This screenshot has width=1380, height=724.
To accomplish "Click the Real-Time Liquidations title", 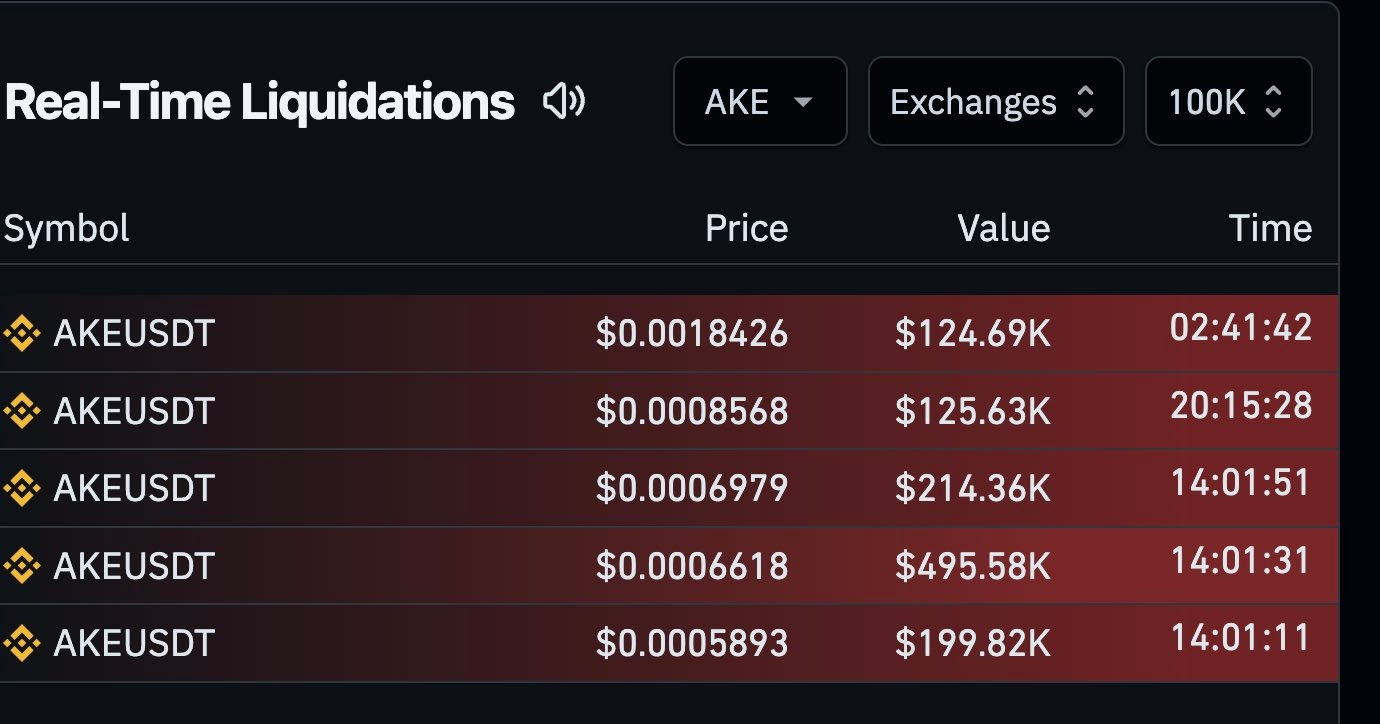I will 260,102.
